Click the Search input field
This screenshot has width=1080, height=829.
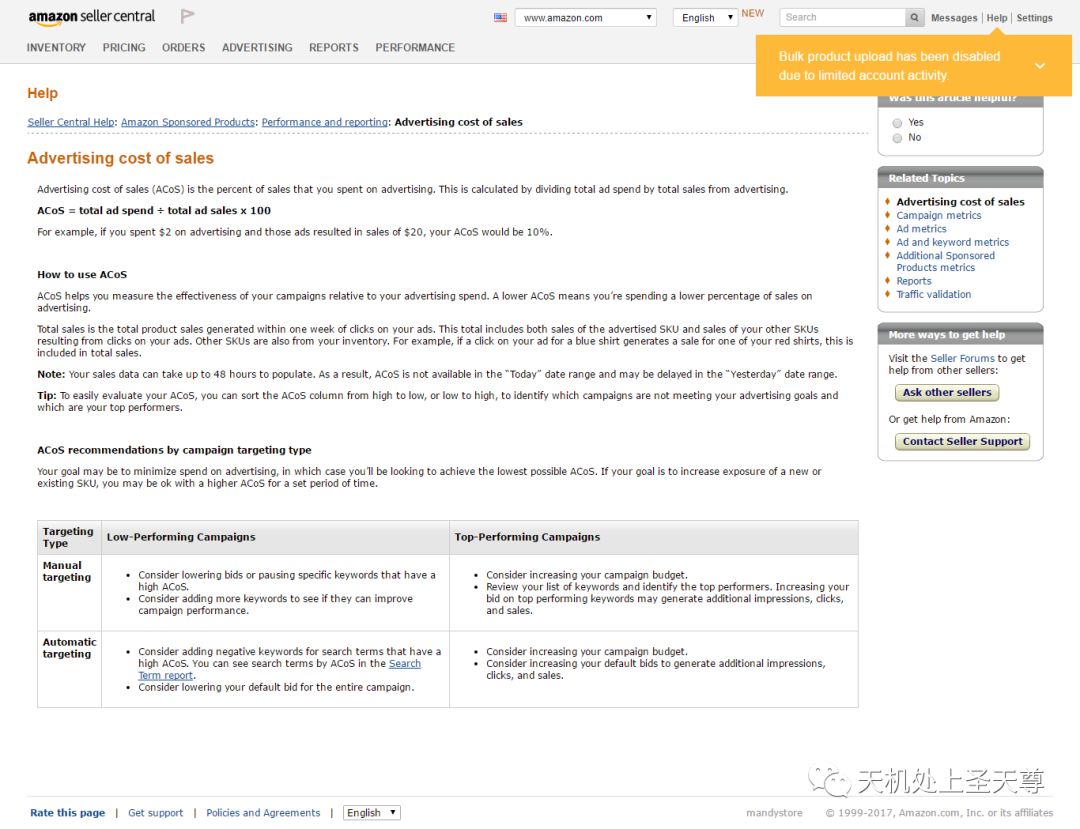click(x=842, y=17)
